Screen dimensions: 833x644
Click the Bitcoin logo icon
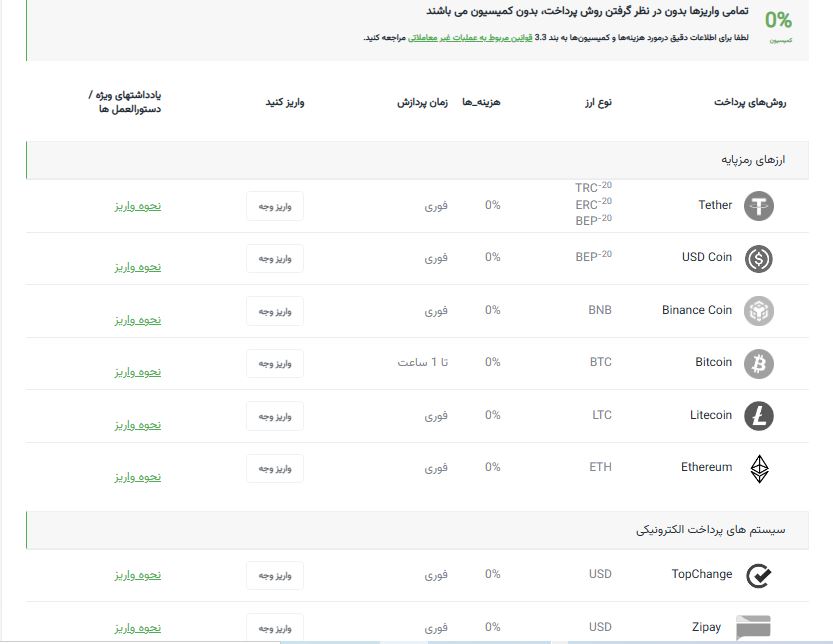click(759, 364)
